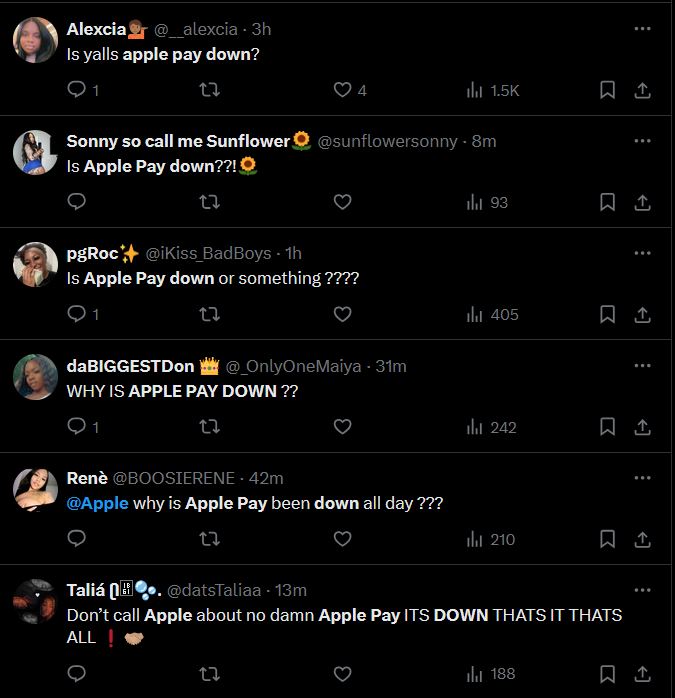View analytics on Renè's tweet showing 210
The image size is (675, 698).
(491, 539)
